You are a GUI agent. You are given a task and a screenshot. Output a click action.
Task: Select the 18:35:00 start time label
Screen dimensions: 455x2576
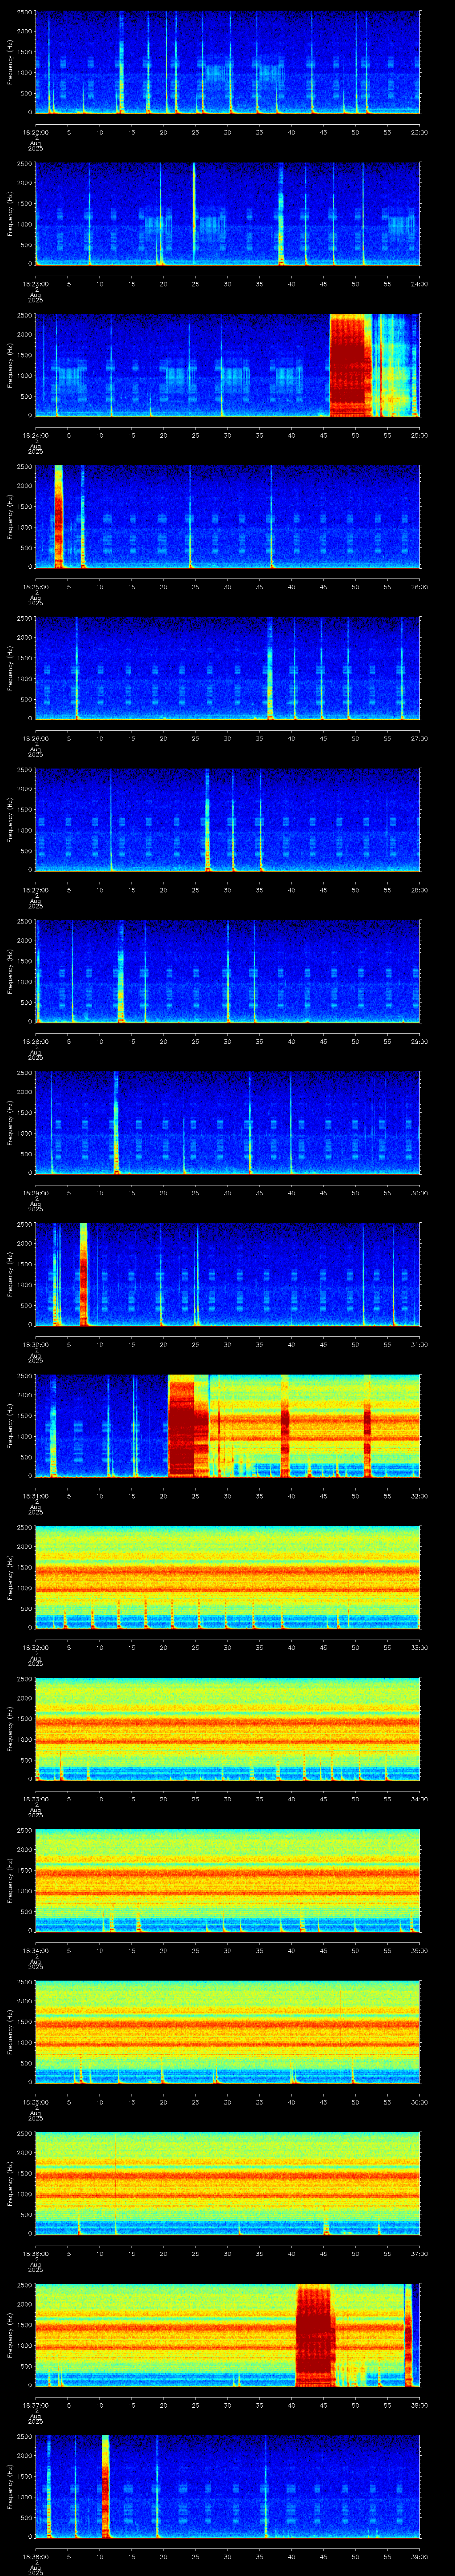[35, 2101]
